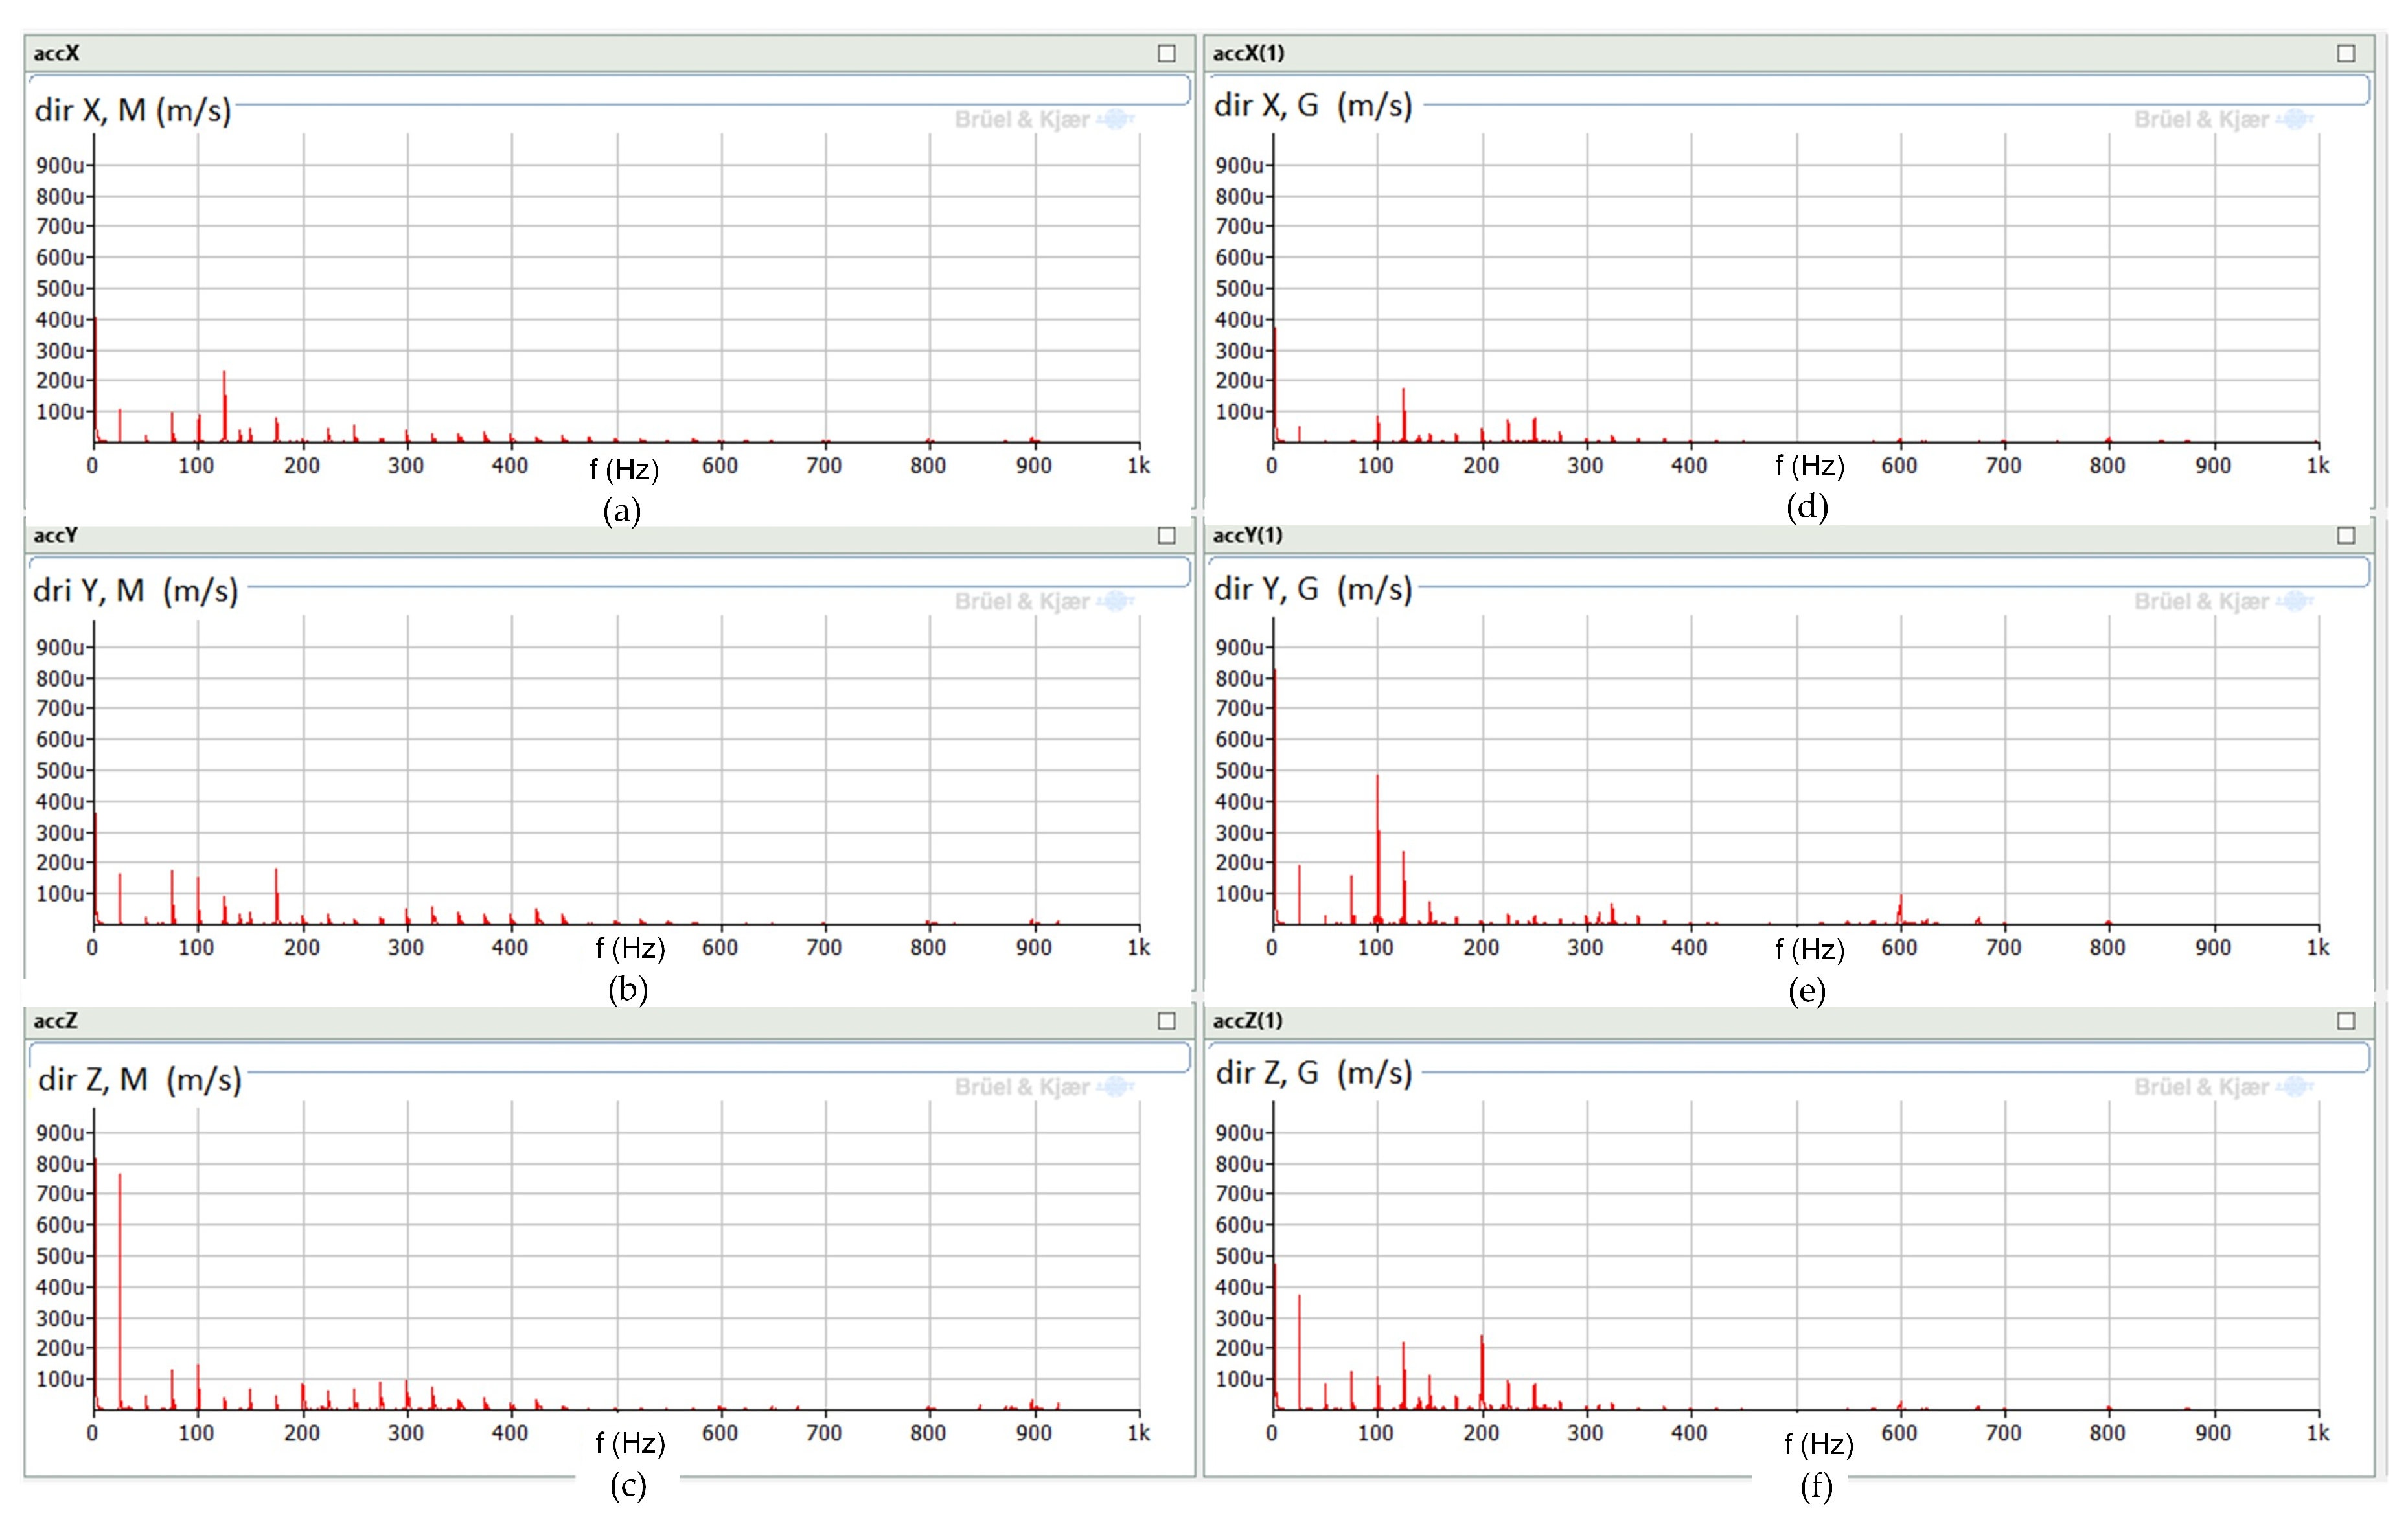Click the maximize box on accY(1) panel
Image resolution: width=2408 pixels, height=1524 pixels.
[2346, 536]
